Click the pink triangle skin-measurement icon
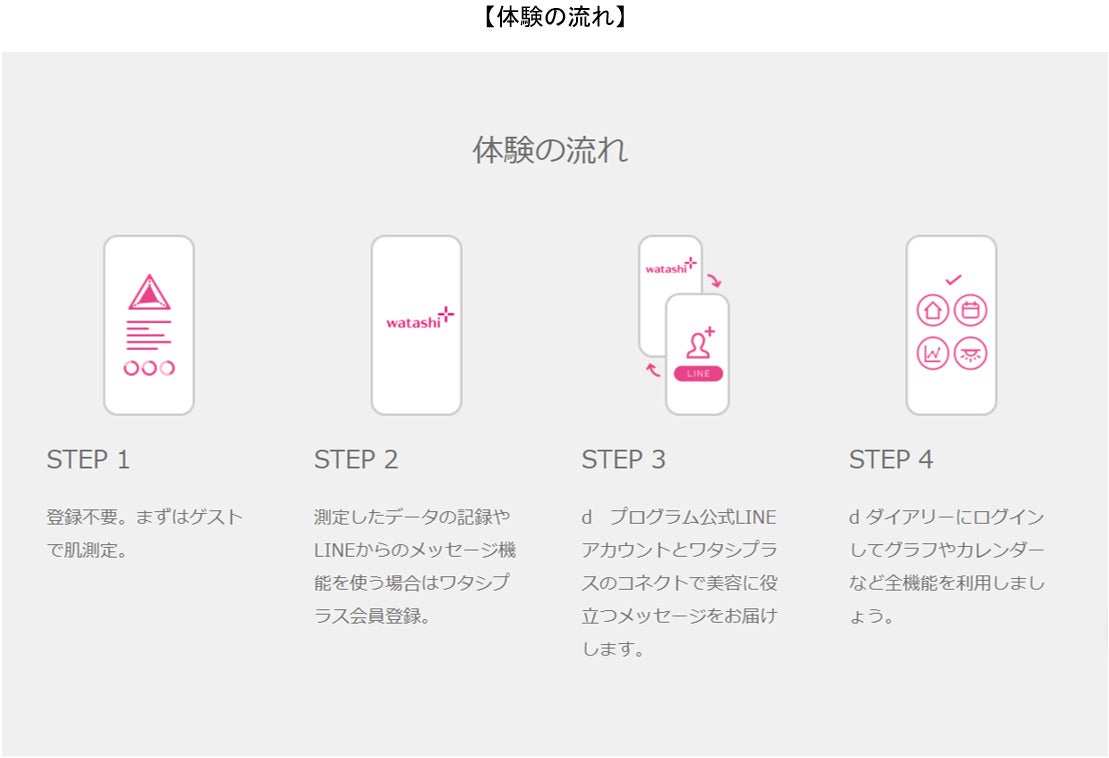This screenshot has width=1109, height=758. pyautogui.click(x=149, y=292)
